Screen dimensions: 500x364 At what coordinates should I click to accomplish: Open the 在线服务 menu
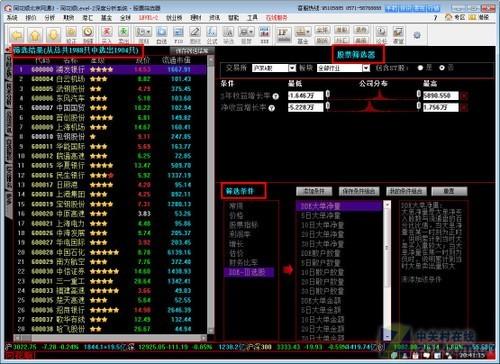pos(276,17)
